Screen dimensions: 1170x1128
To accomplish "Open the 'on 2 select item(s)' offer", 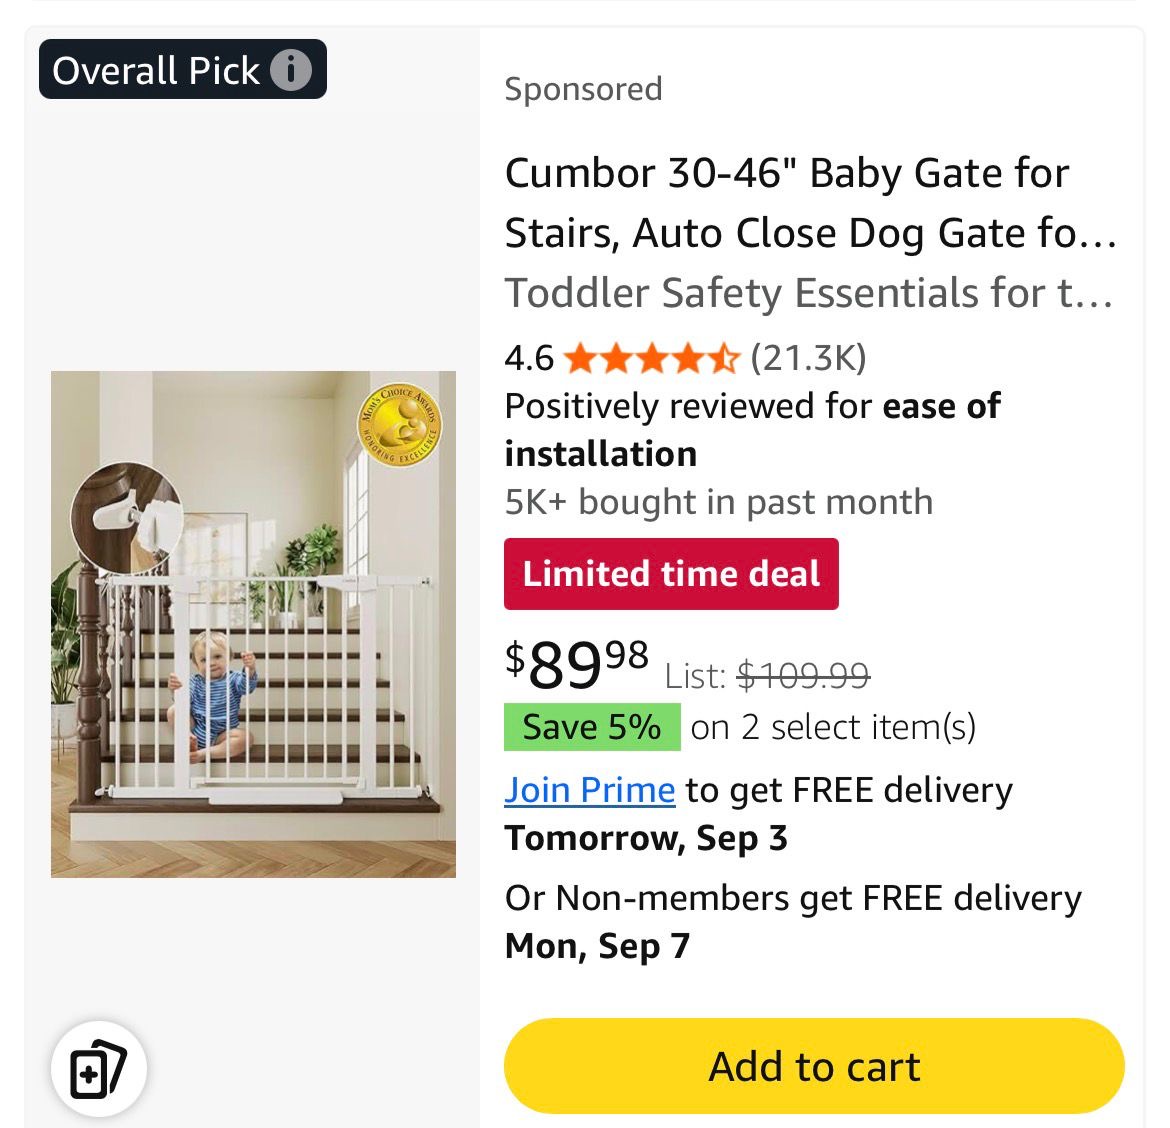I will click(x=833, y=727).
